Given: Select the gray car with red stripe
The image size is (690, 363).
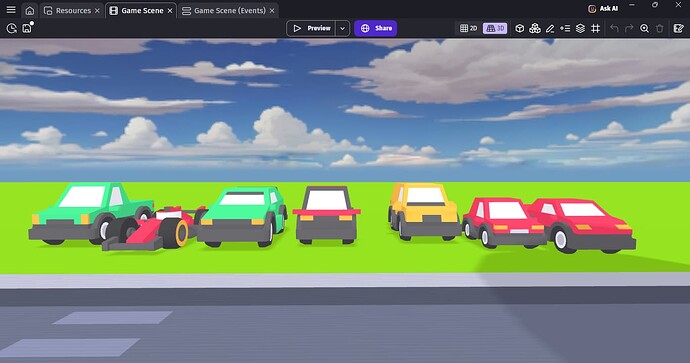Looking at the screenshot, I should (326, 215).
